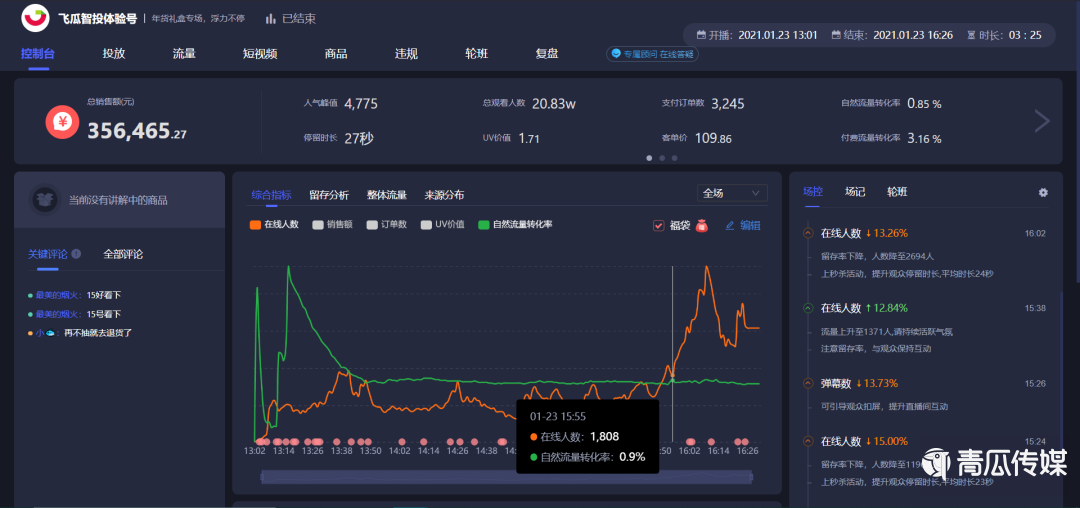1080x508 pixels.
Task: Click the chart time-range slider bar
Action: click(506, 476)
